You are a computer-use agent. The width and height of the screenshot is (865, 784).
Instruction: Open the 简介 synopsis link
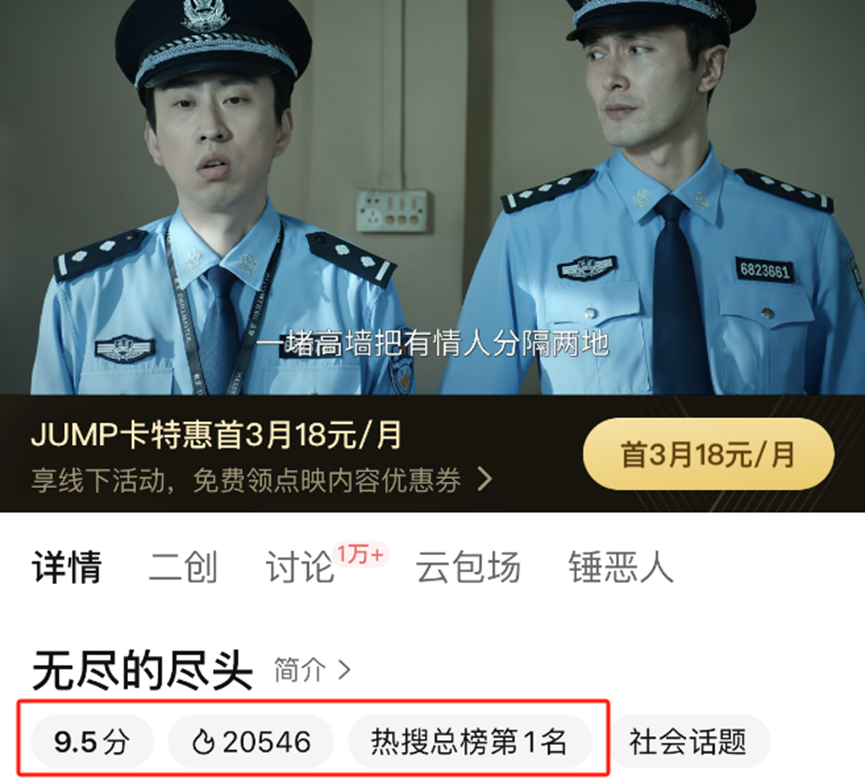(x=312, y=670)
